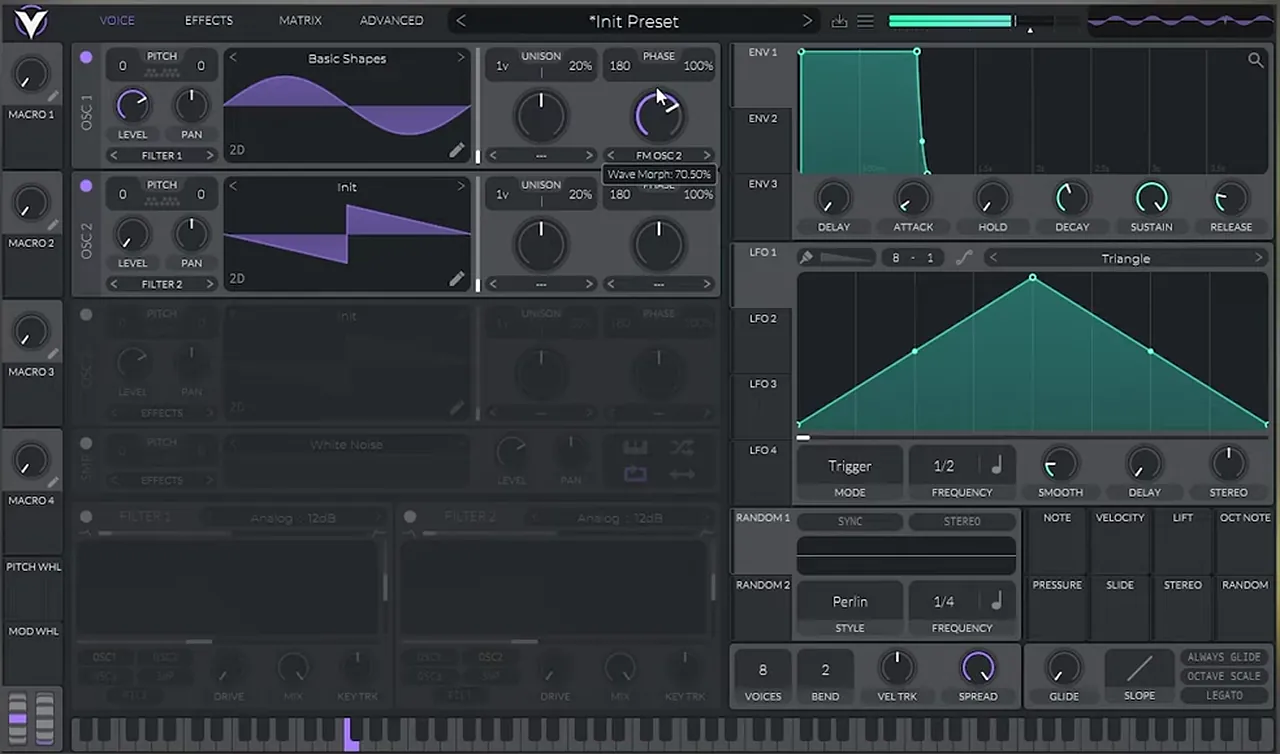Toggle the ALWAYS GLIDE option
This screenshot has width=1280, height=754.
(1224, 657)
